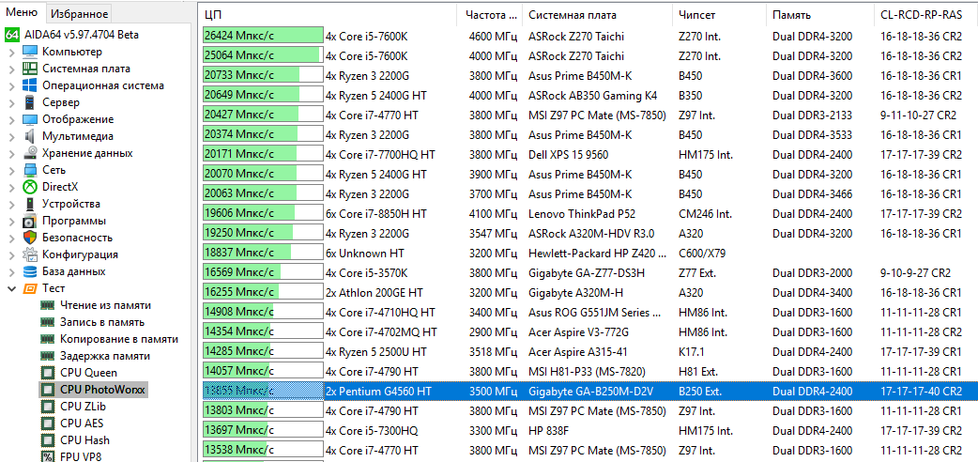Click the DirectX Xbox-style icon
The height and width of the screenshot is (462, 978).
[x=29, y=187]
